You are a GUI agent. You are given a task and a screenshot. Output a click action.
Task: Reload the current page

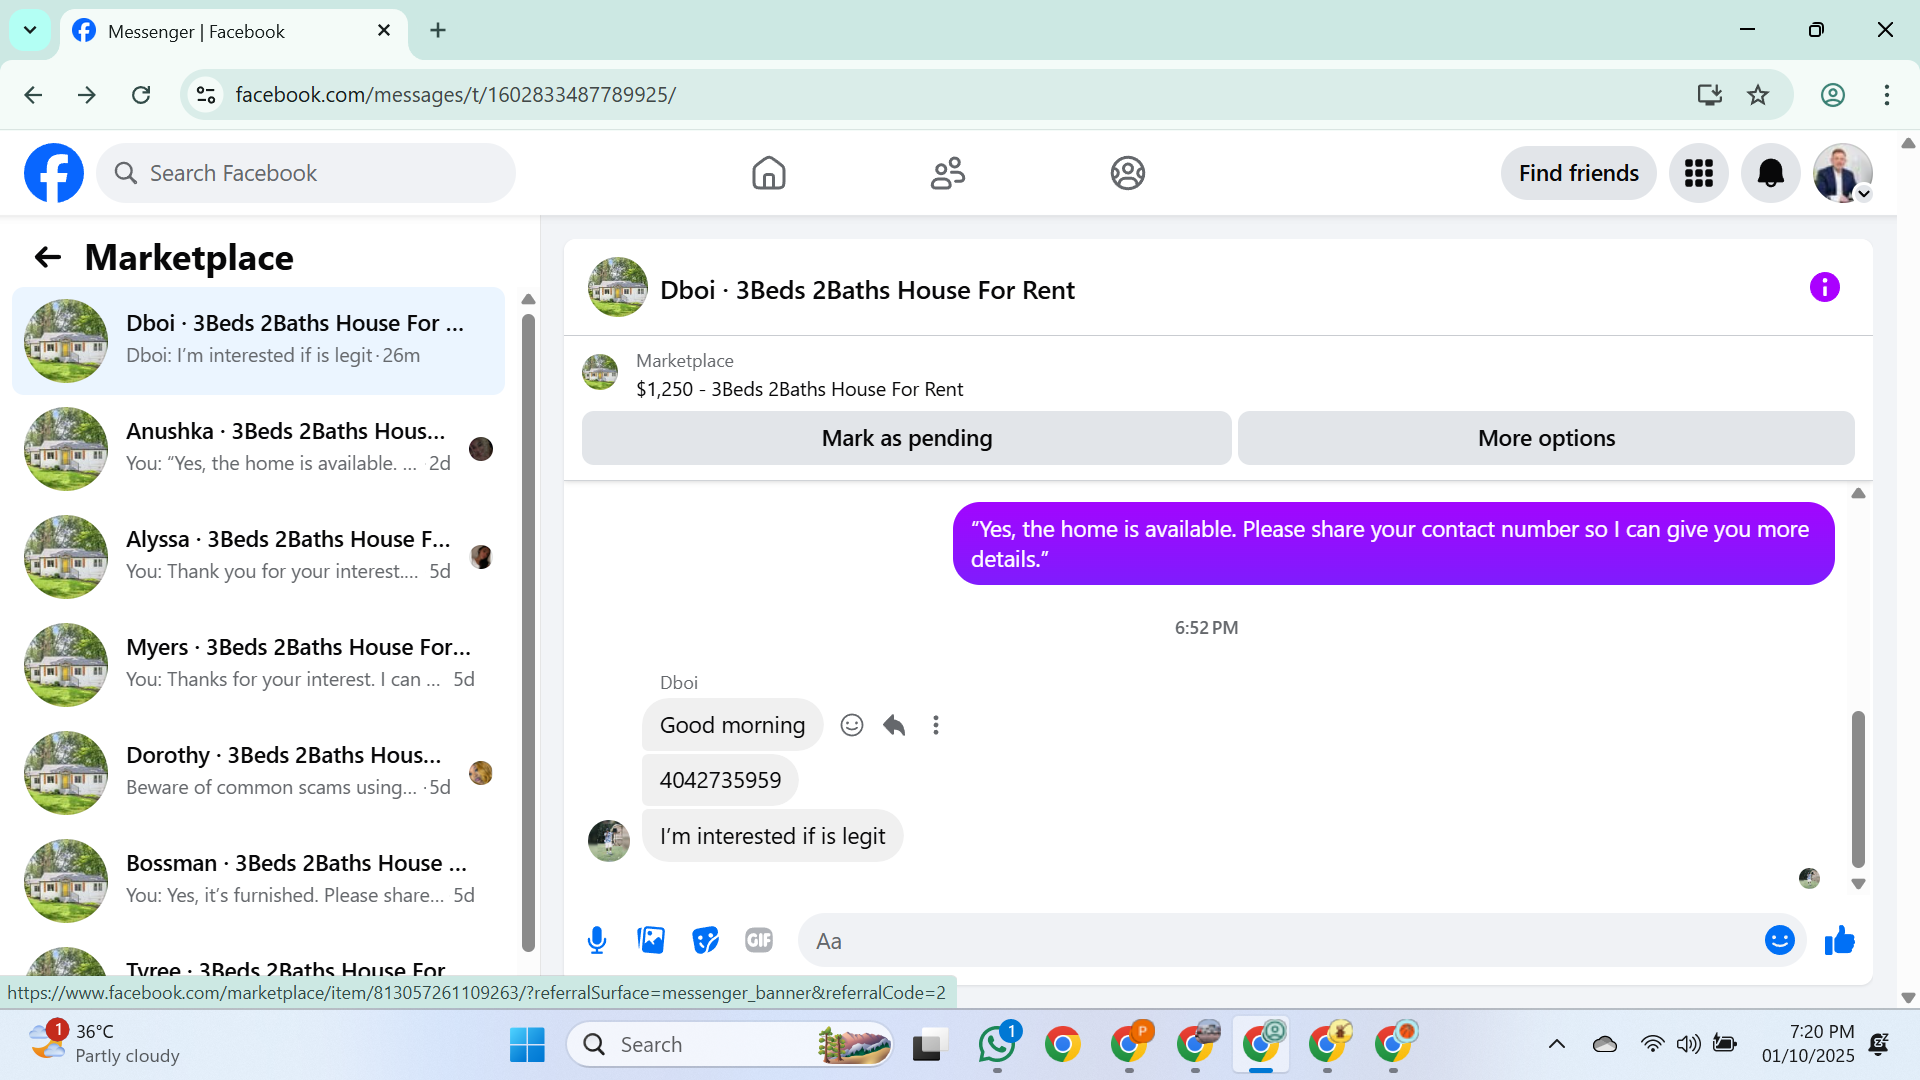pos(141,95)
